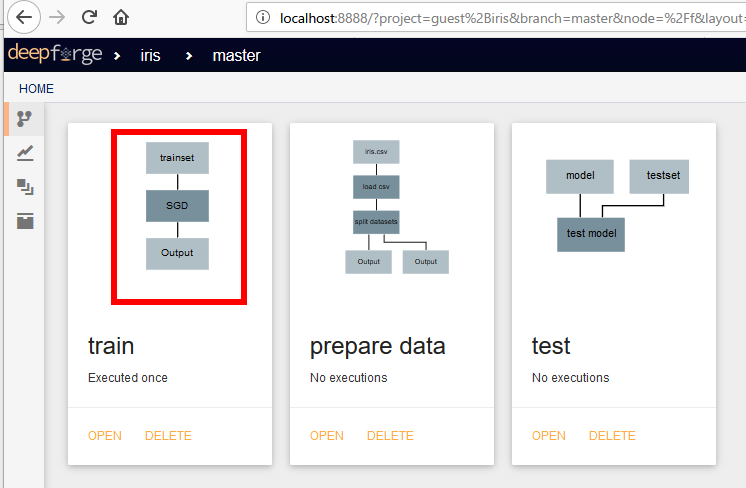Go to browser home page icon

121,18
